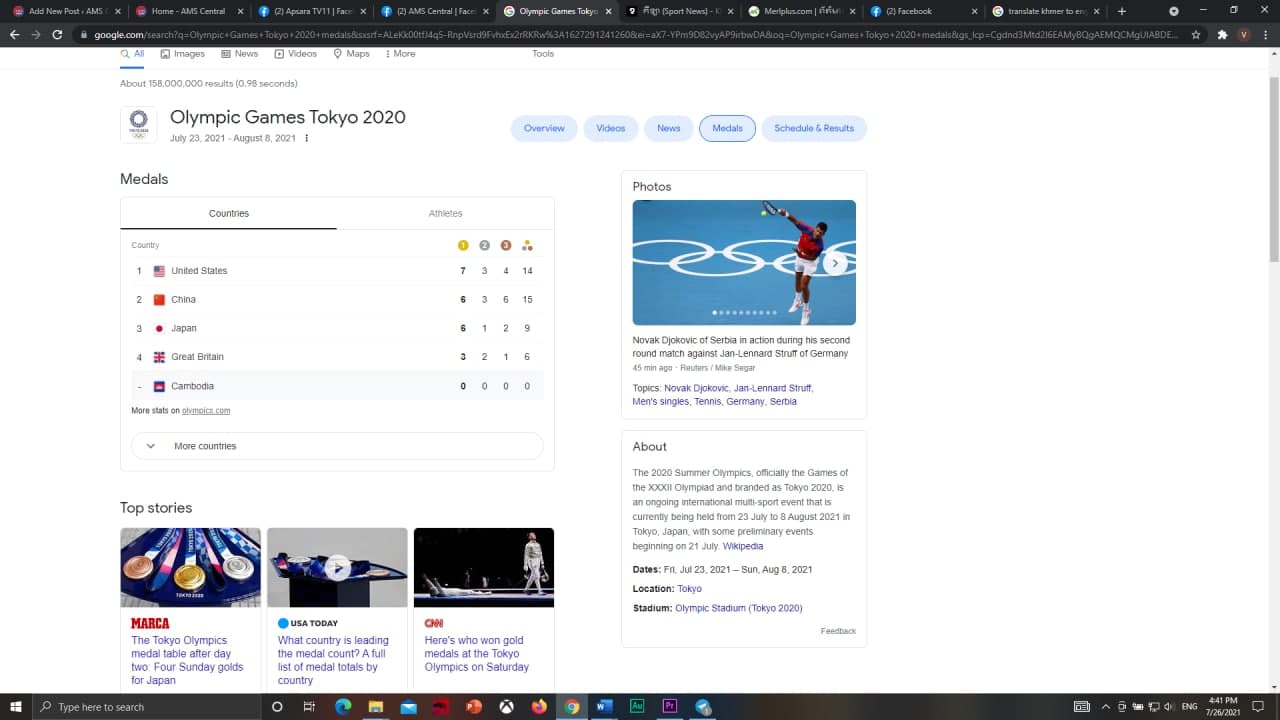Image resolution: width=1280 pixels, height=720 pixels.
Task: Click the taskbar search box
Action: tap(147, 707)
